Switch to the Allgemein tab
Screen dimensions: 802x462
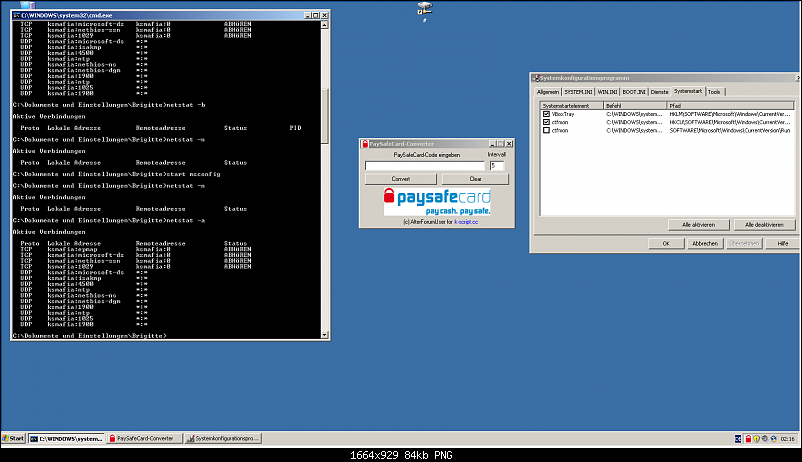pyautogui.click(x=548, y=92)
